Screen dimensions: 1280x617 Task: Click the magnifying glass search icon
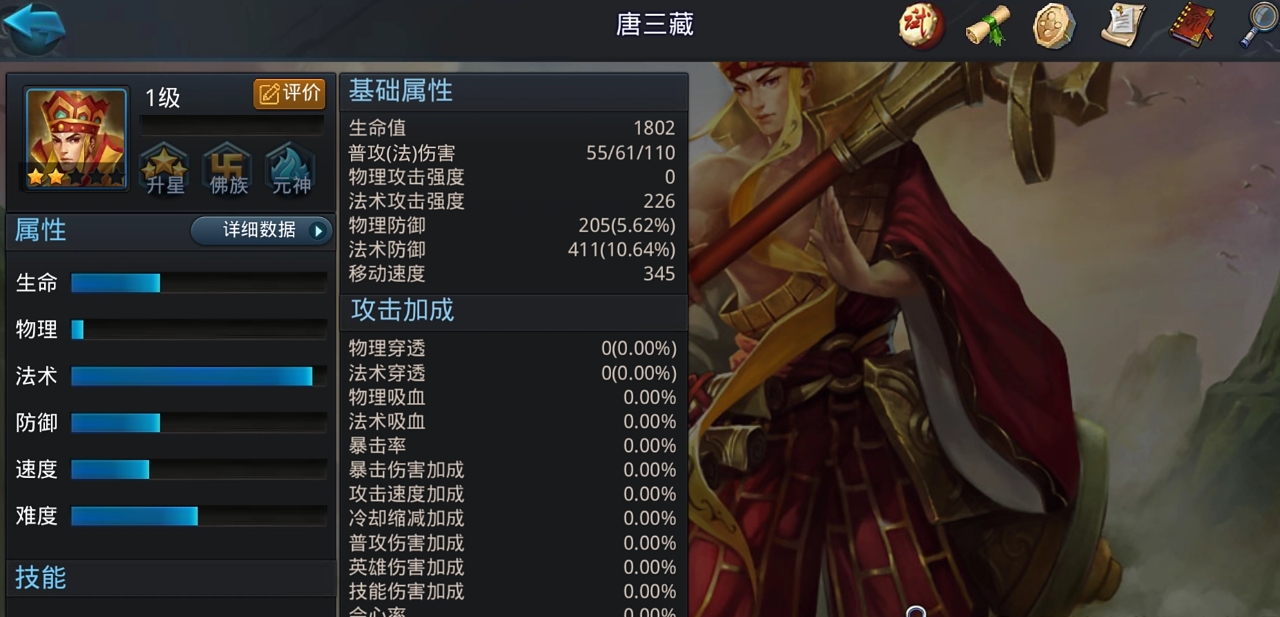(1258, 26)
